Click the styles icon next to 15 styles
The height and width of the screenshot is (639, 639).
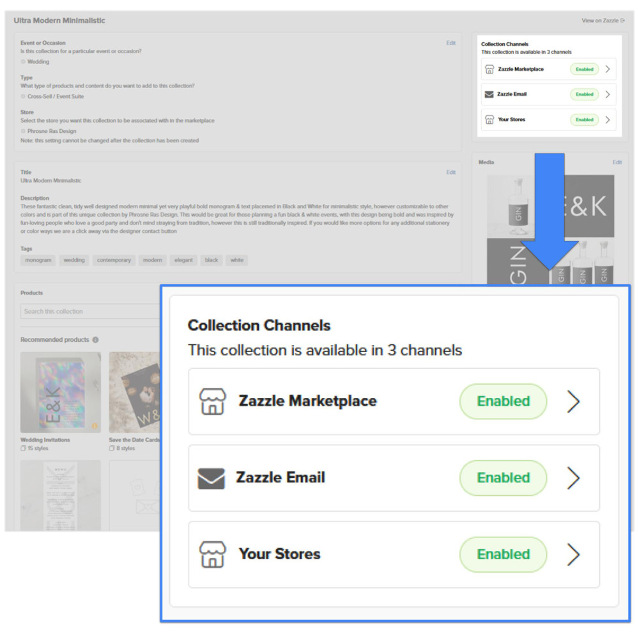[x=23, y=448]
